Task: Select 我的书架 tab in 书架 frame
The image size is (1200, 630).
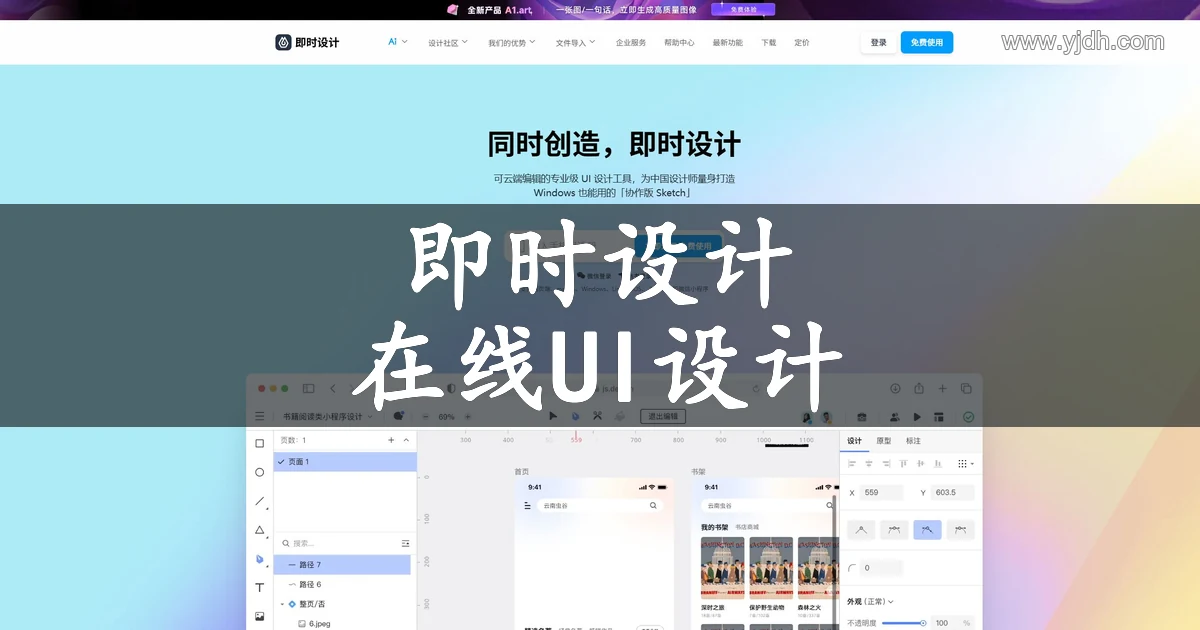Action: tap(714, 527)
